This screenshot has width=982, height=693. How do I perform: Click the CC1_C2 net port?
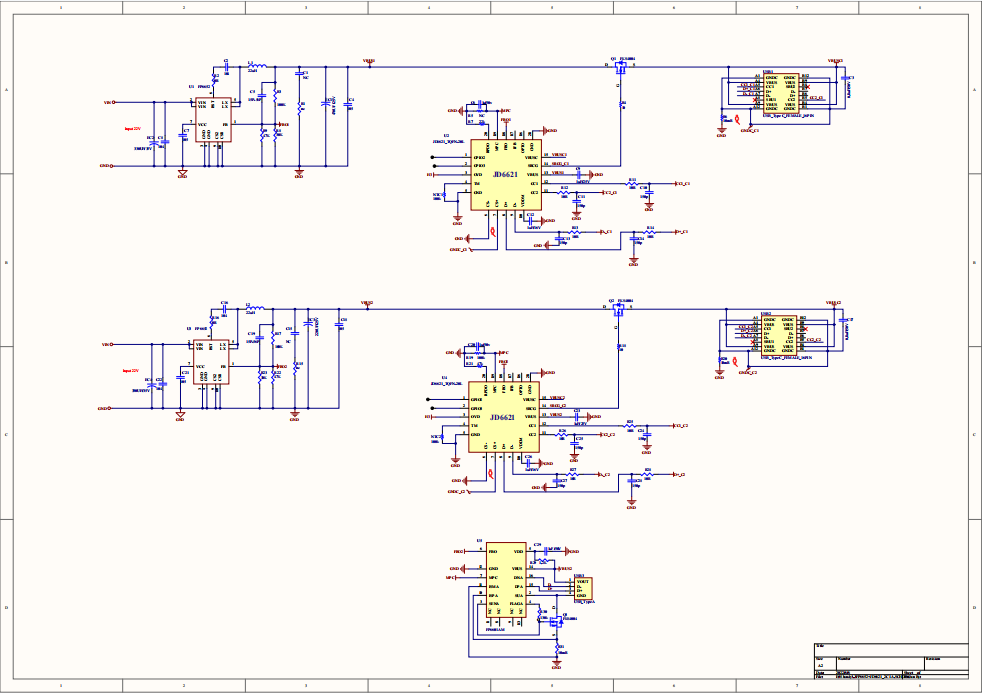pos(680,426)
